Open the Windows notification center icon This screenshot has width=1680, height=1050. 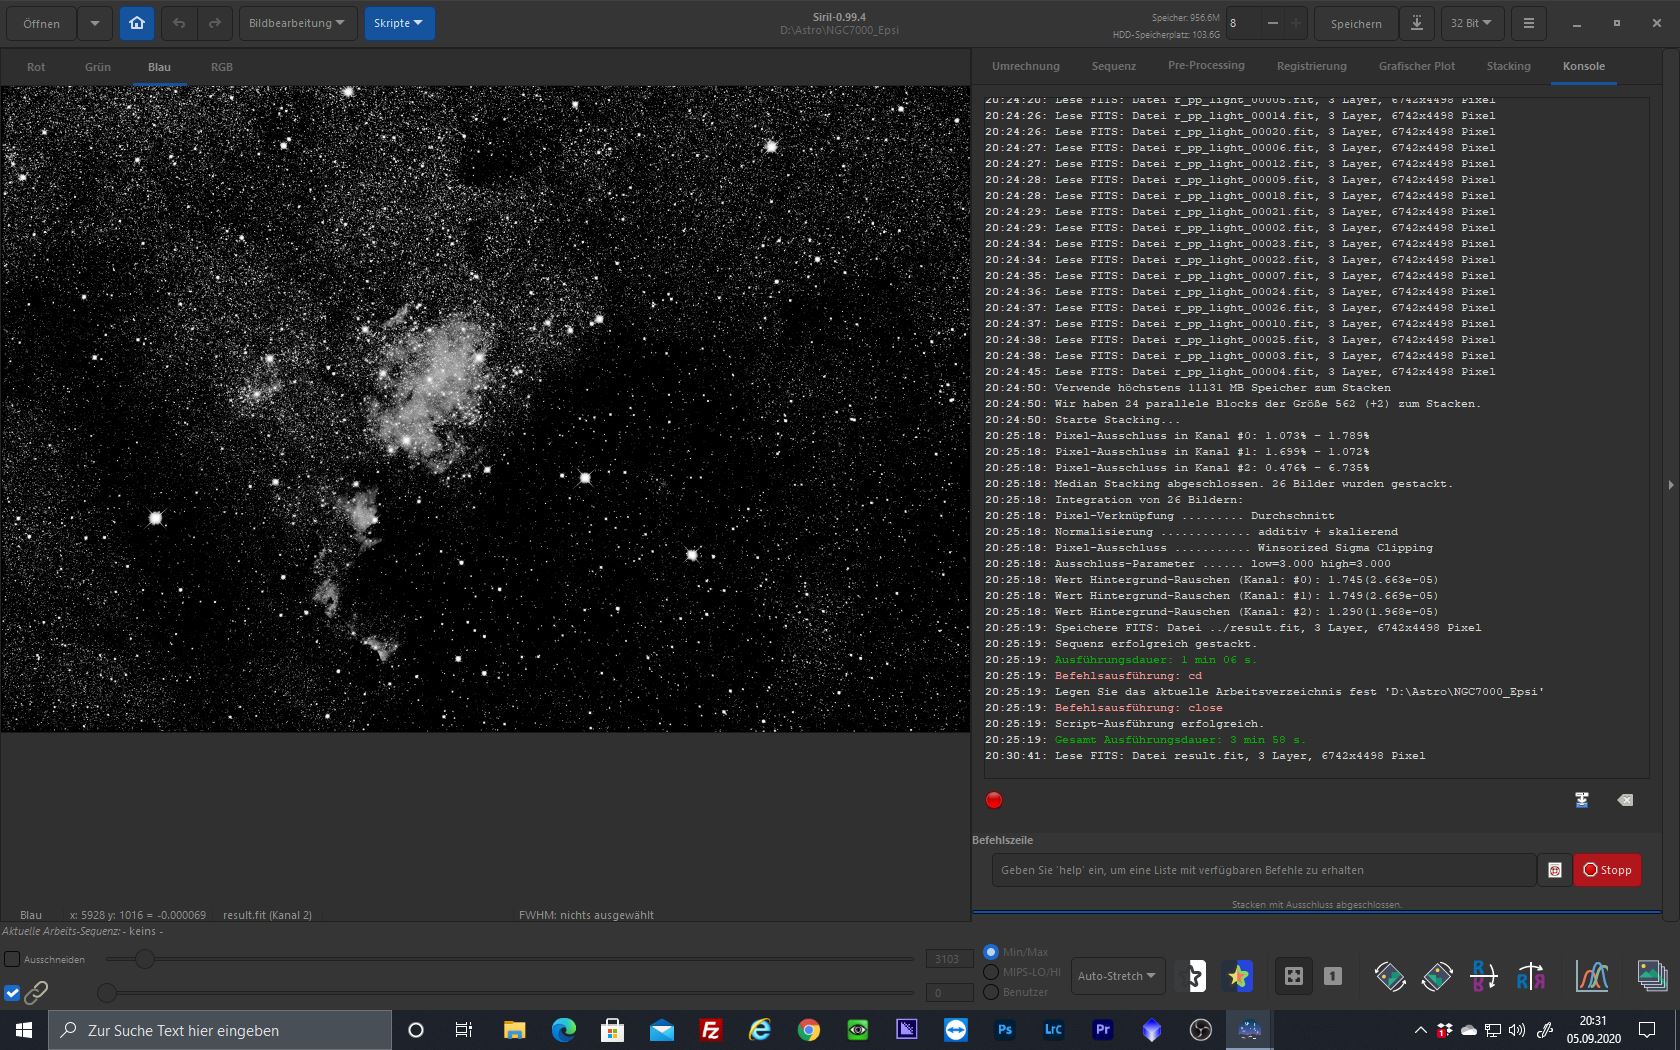pos(1647,1030)
